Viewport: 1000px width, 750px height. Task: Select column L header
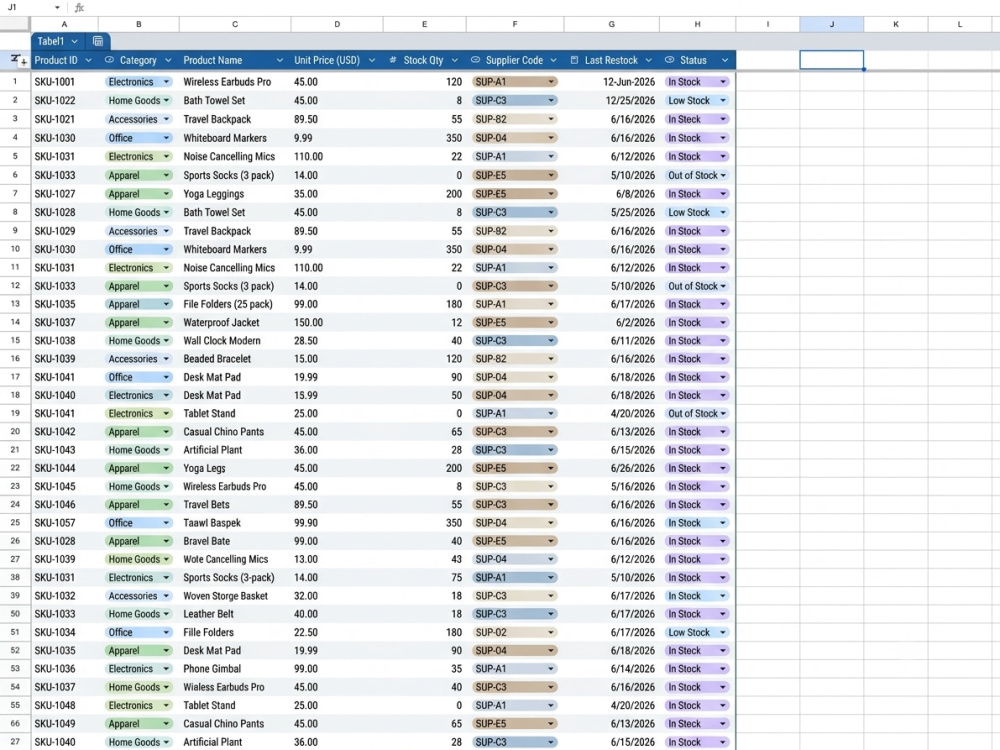pos(960,24)
